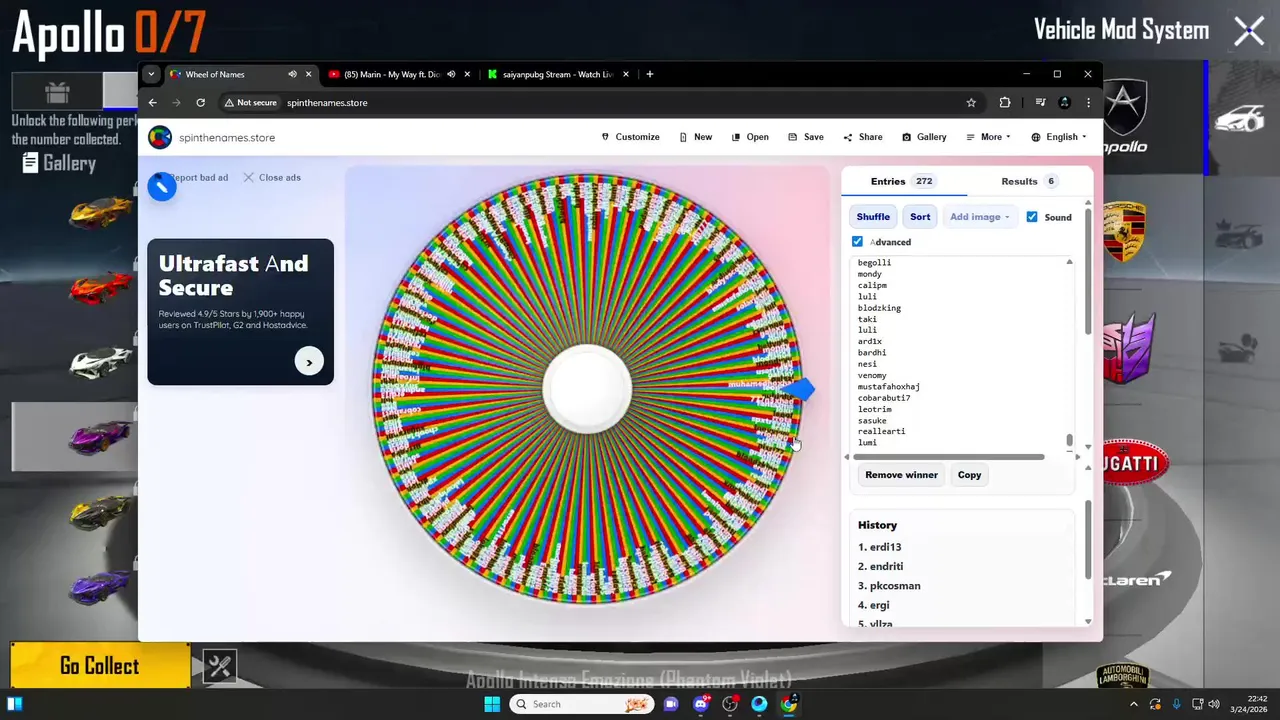This screenshot has height=720, width=1280.
Task: Expand the Add image dropdown
Action: click(979, 217)
